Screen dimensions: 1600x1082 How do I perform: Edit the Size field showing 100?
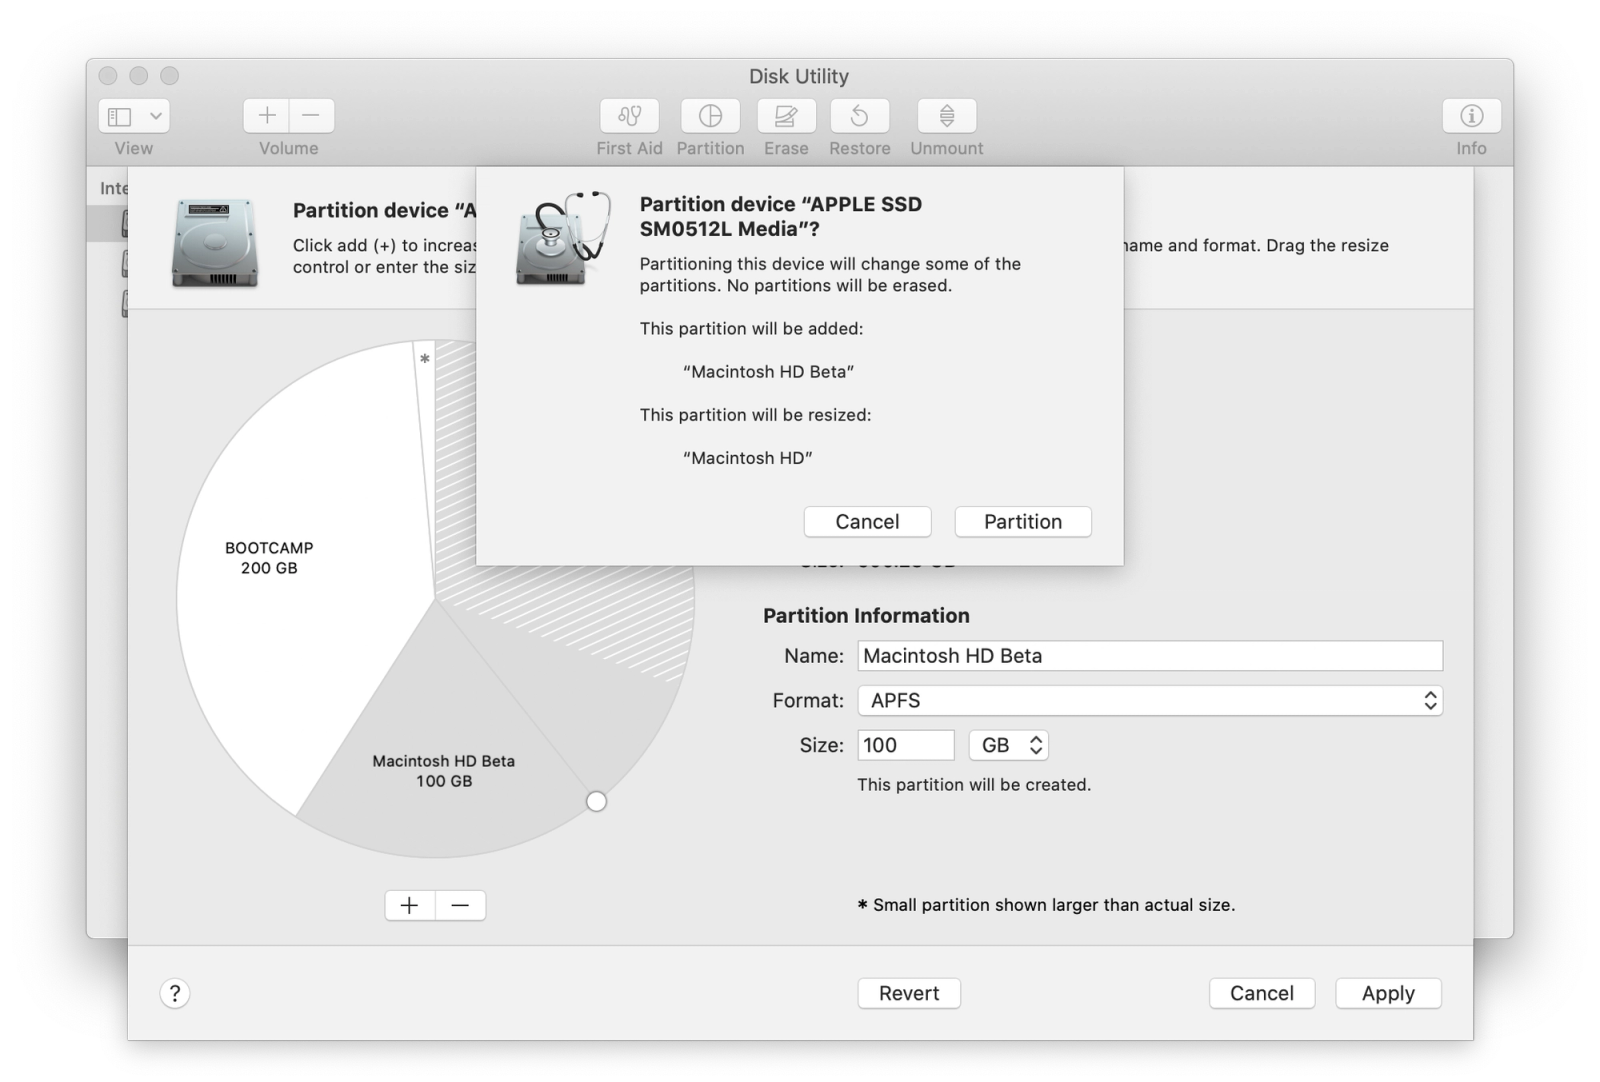(906, 745)
